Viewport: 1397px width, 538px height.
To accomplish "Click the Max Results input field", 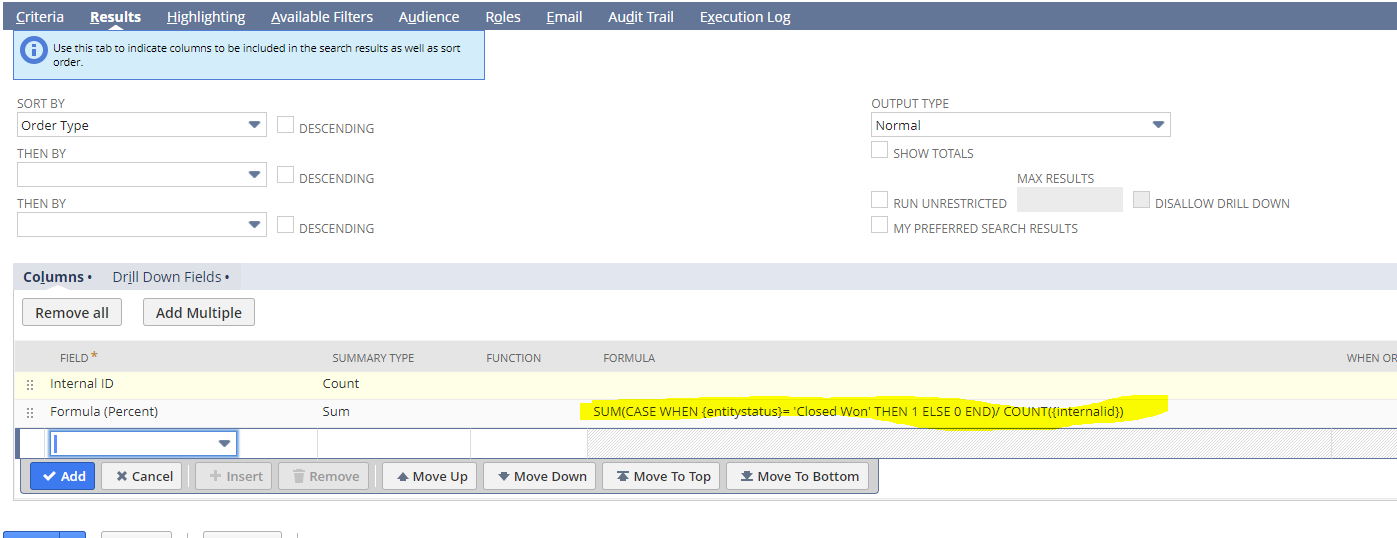I will (1070, 200).
